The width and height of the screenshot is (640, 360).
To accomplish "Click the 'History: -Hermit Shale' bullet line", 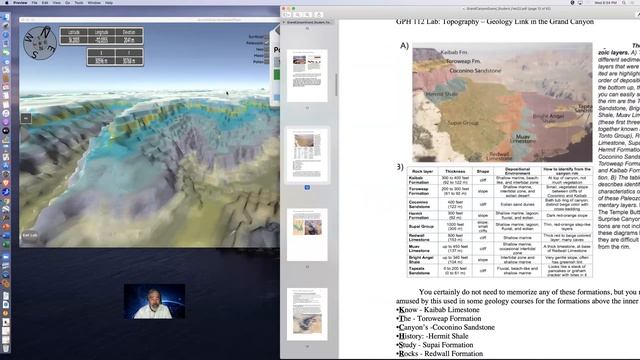I will pos(432,336).
